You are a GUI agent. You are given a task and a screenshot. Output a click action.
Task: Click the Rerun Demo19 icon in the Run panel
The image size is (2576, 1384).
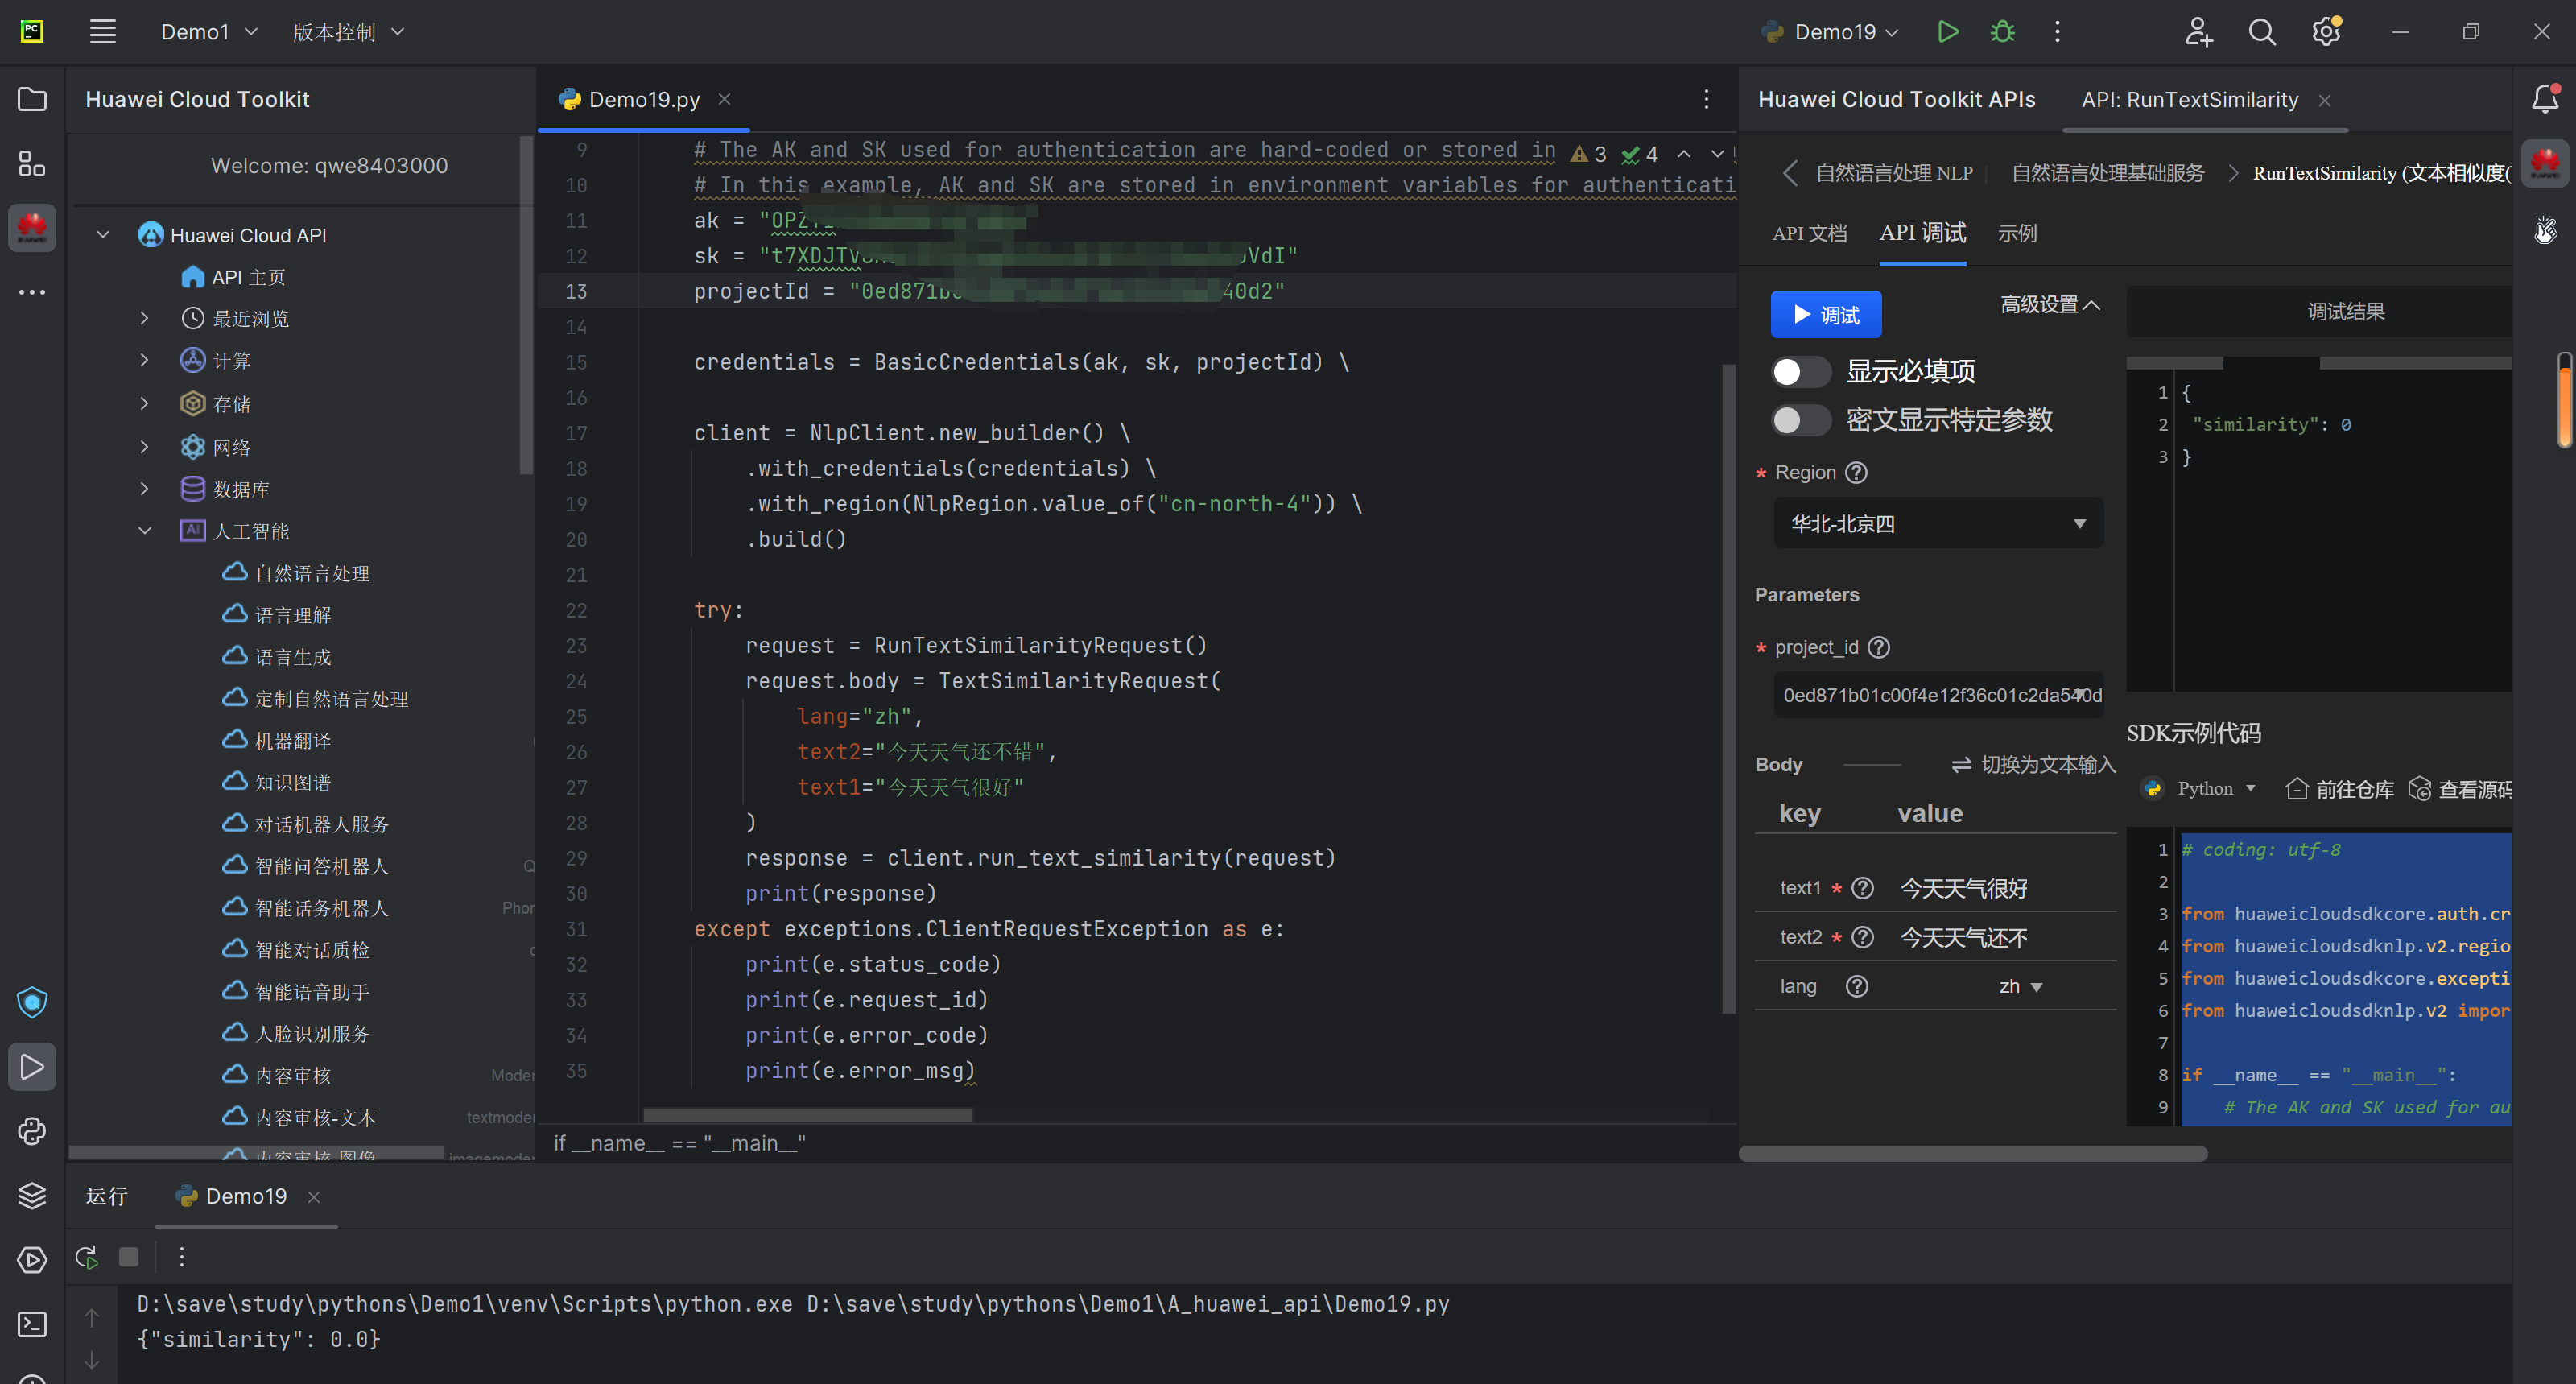(x=87, y=1257)
